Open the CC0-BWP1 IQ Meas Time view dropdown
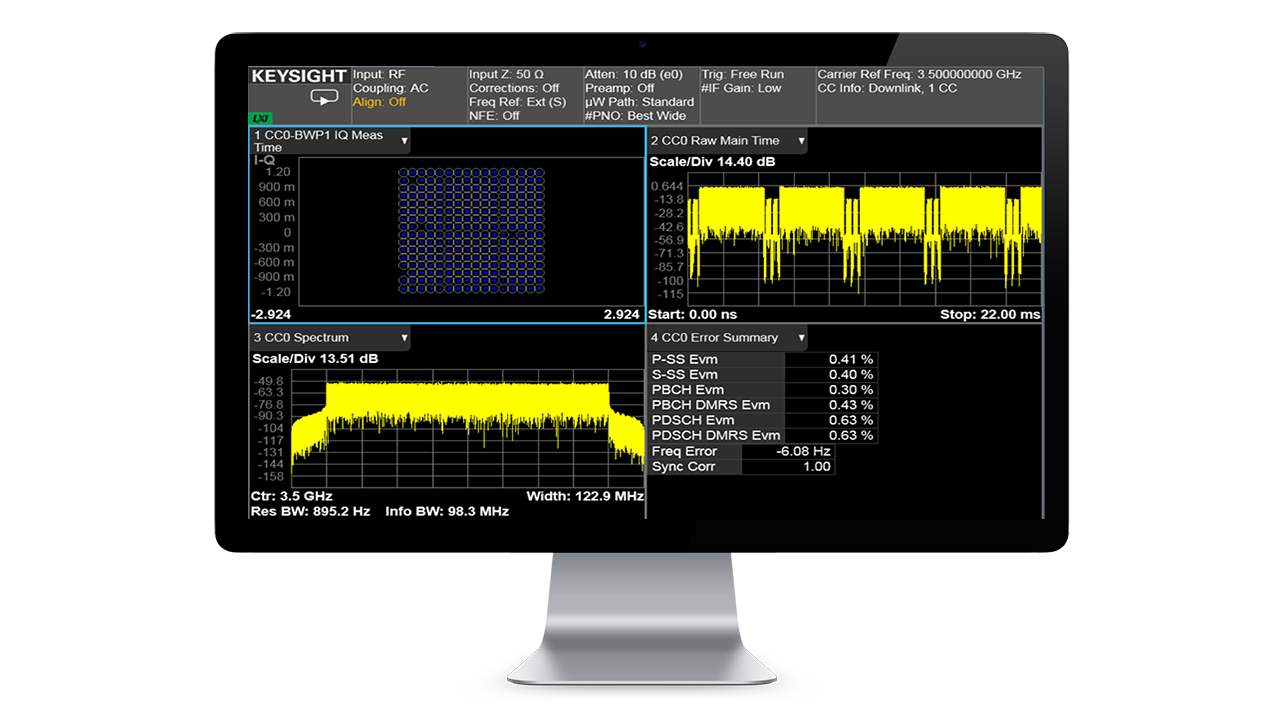1280x720 pixels. [x=404, y=141]
